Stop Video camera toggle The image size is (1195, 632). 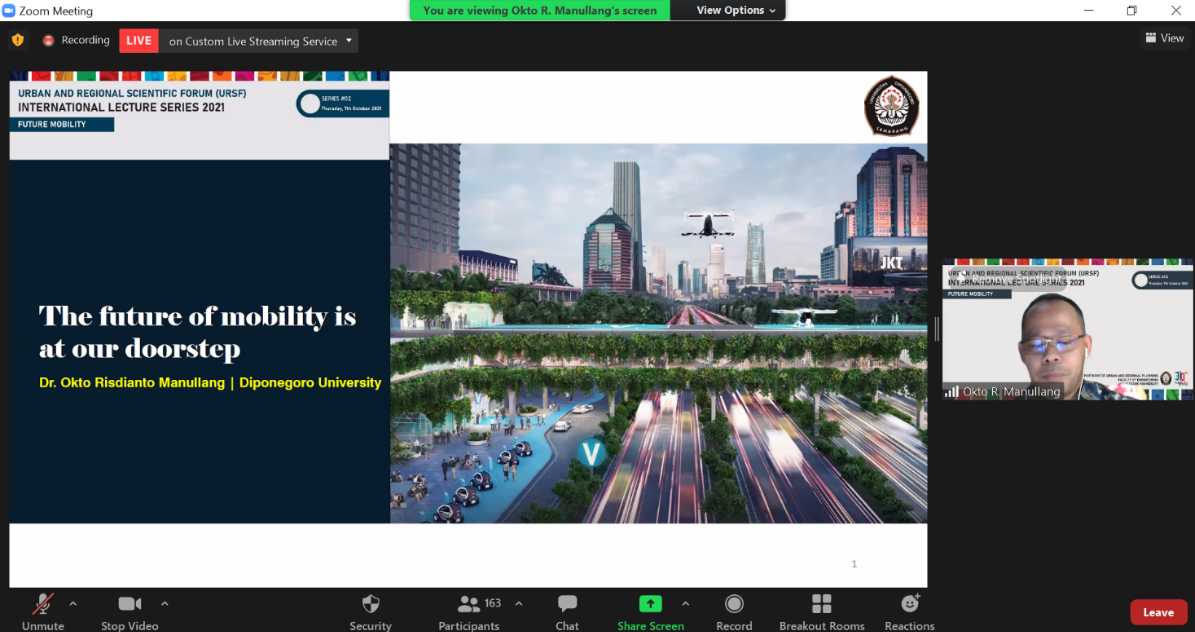pos(129,604)
